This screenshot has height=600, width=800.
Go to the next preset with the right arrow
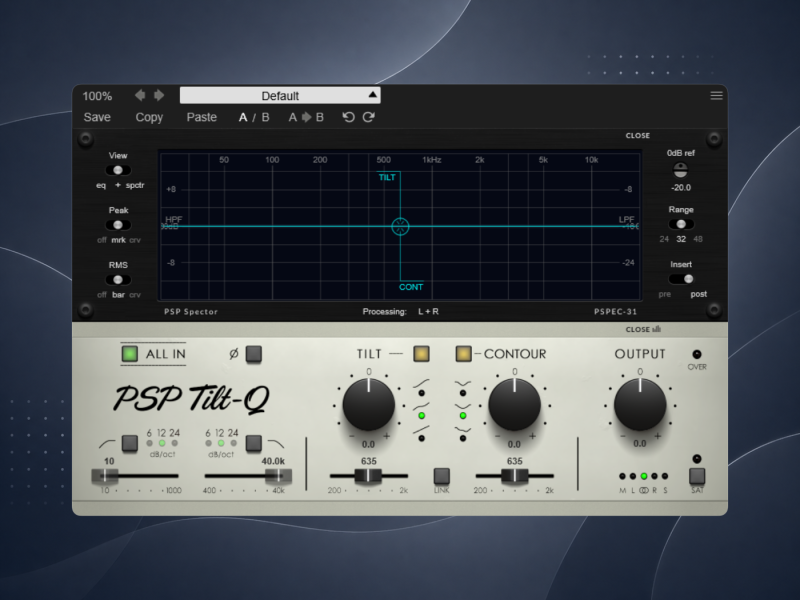159,95
